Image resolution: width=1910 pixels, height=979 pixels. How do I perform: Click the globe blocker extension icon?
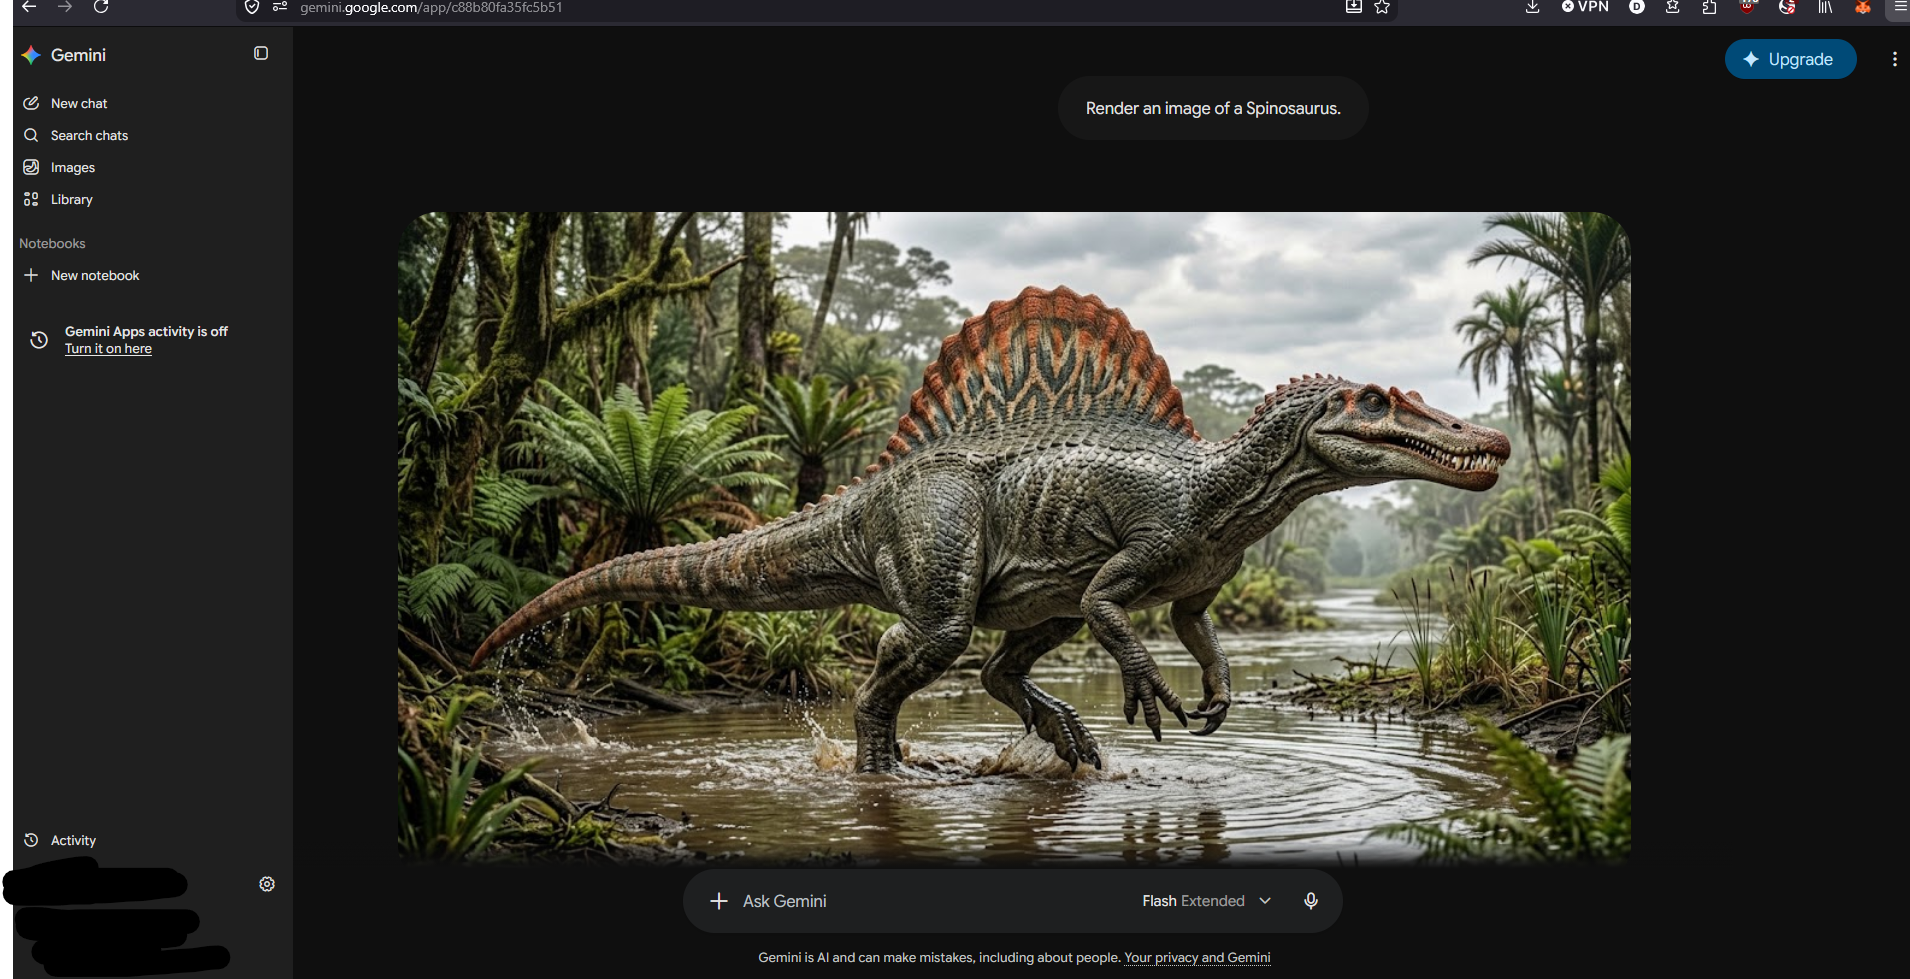tap(1787, 7)
